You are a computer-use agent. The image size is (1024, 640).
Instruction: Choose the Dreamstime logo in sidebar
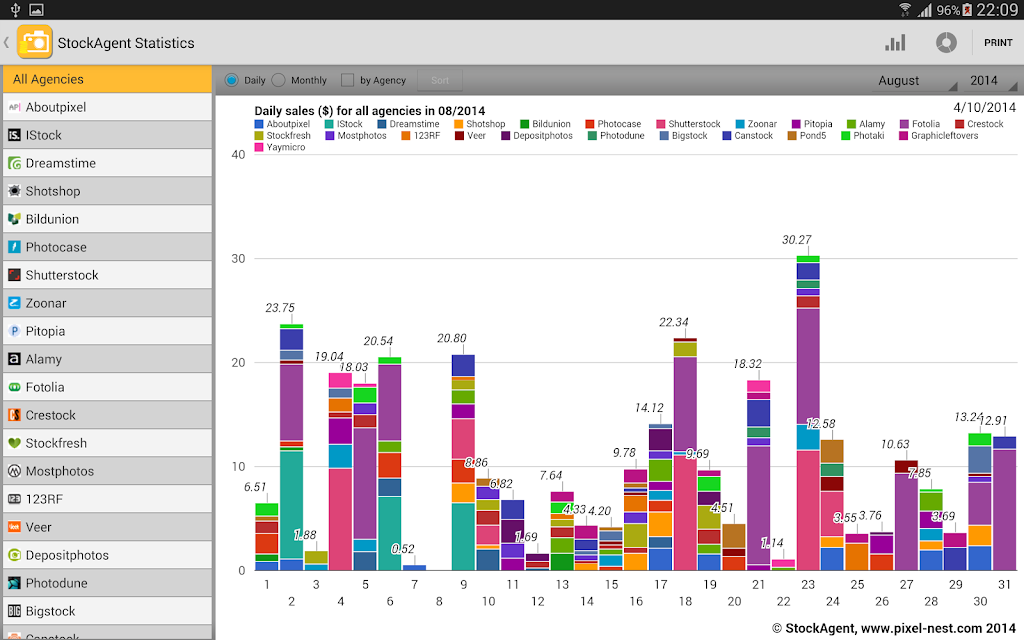click(x=14, y=163)
